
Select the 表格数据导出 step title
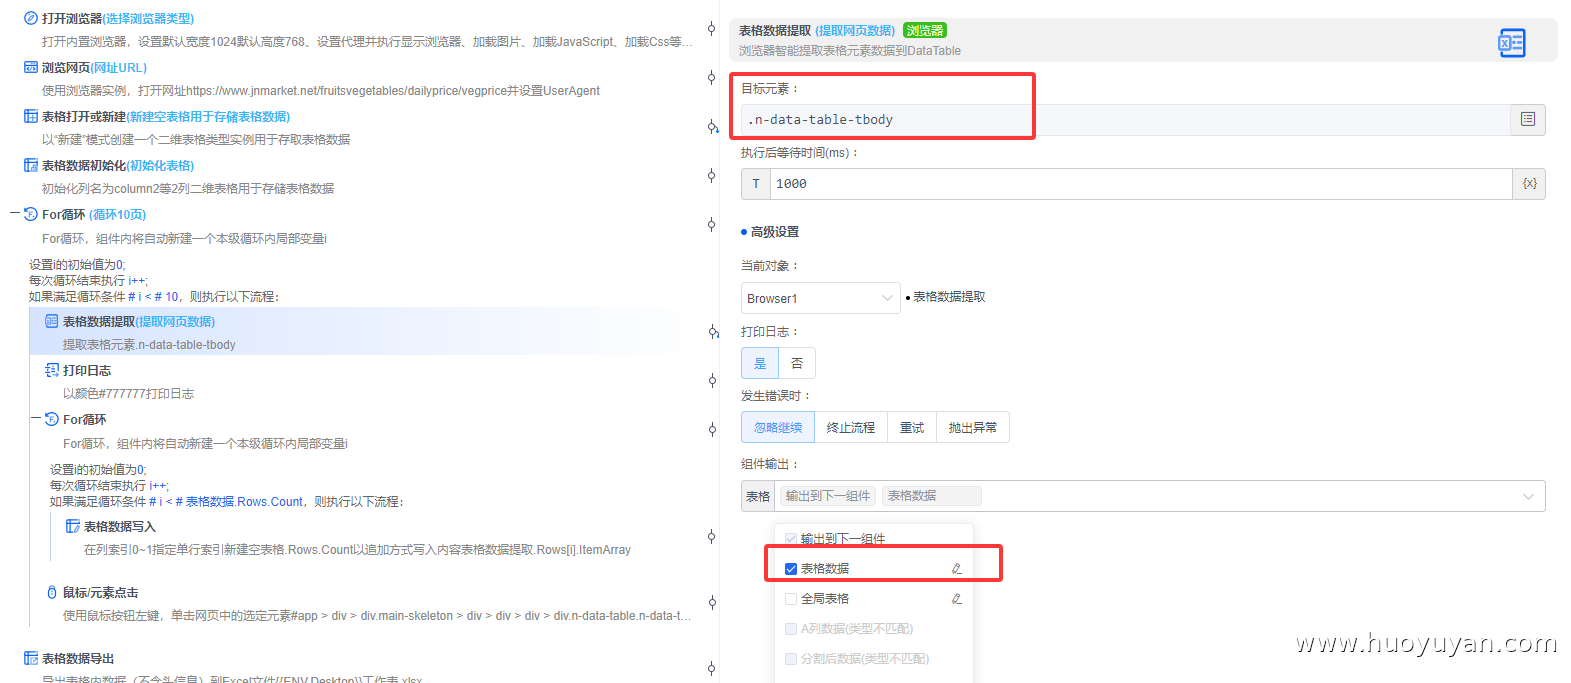[78, 658]
